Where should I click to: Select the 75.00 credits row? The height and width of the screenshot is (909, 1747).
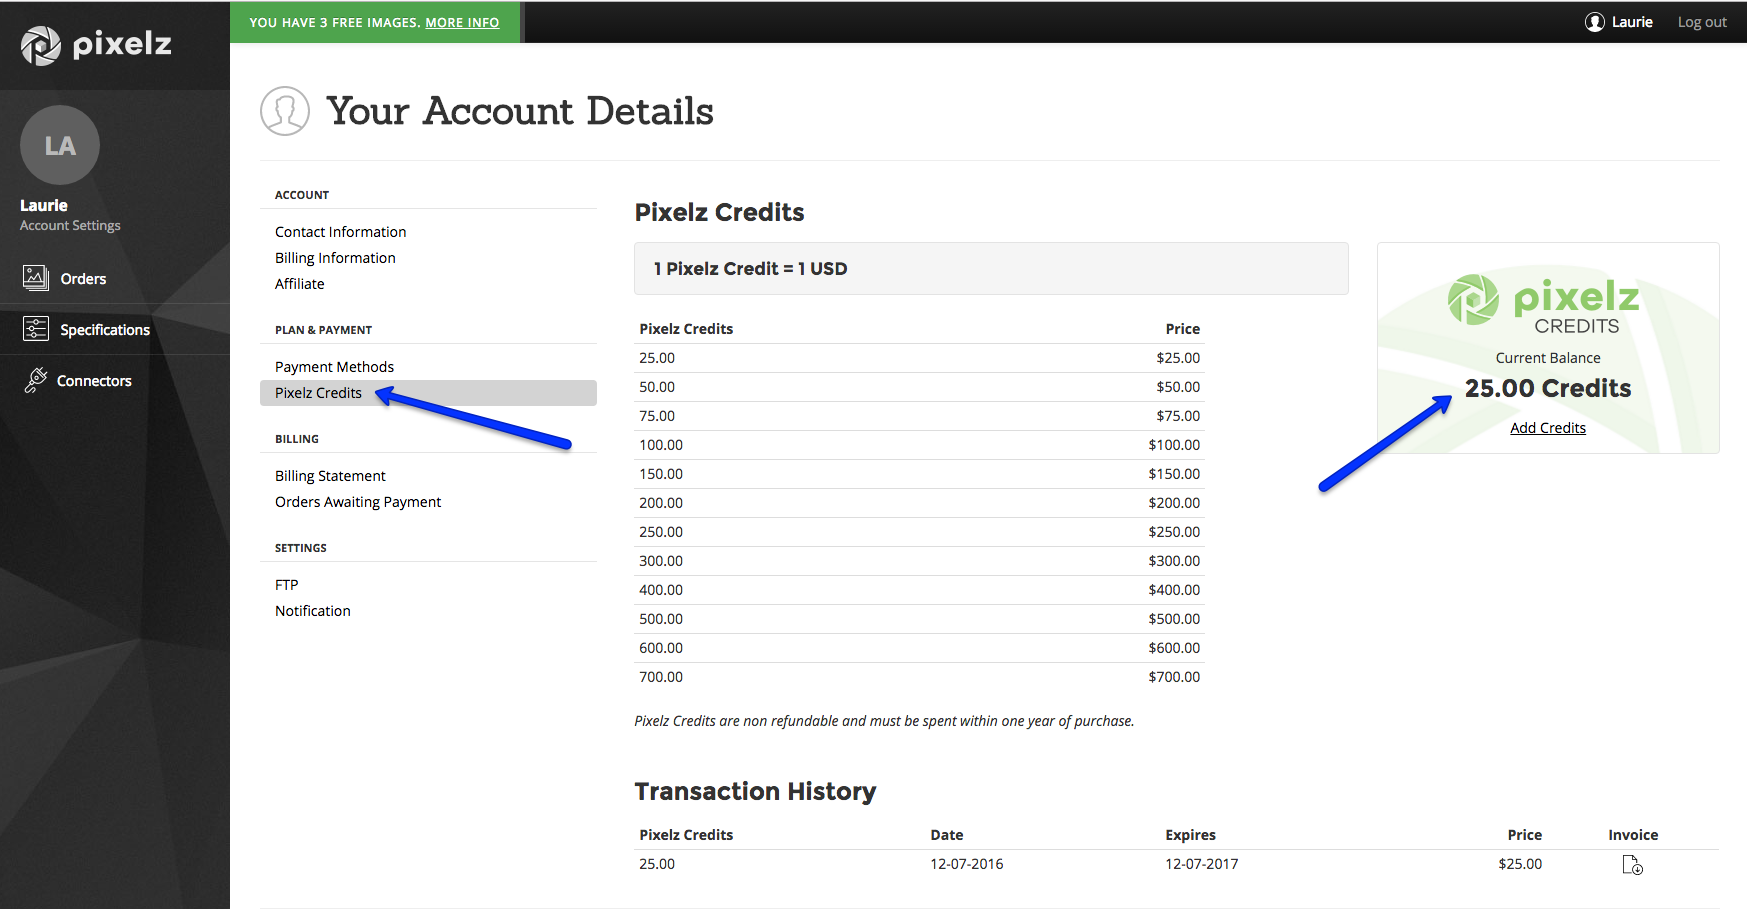click(x=919, y=416)
